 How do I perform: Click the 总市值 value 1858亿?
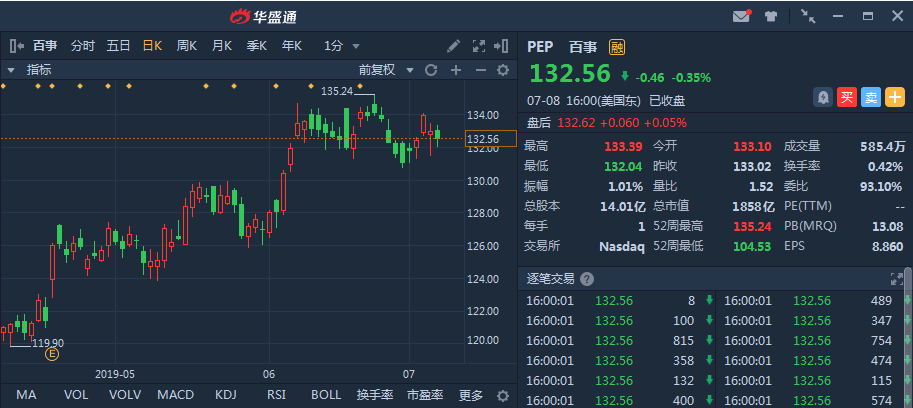[753, 206]
